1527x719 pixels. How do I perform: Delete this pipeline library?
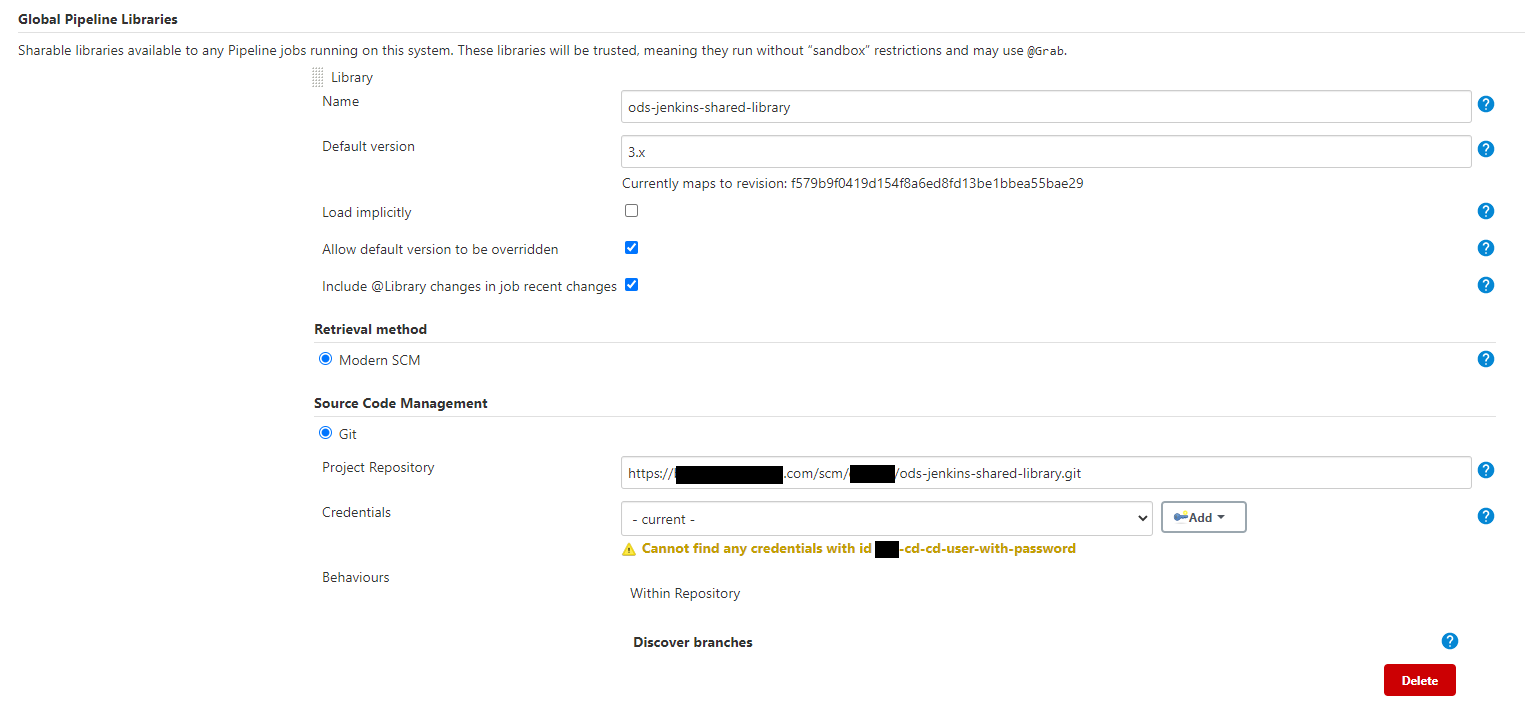[x=1419, y=679]
